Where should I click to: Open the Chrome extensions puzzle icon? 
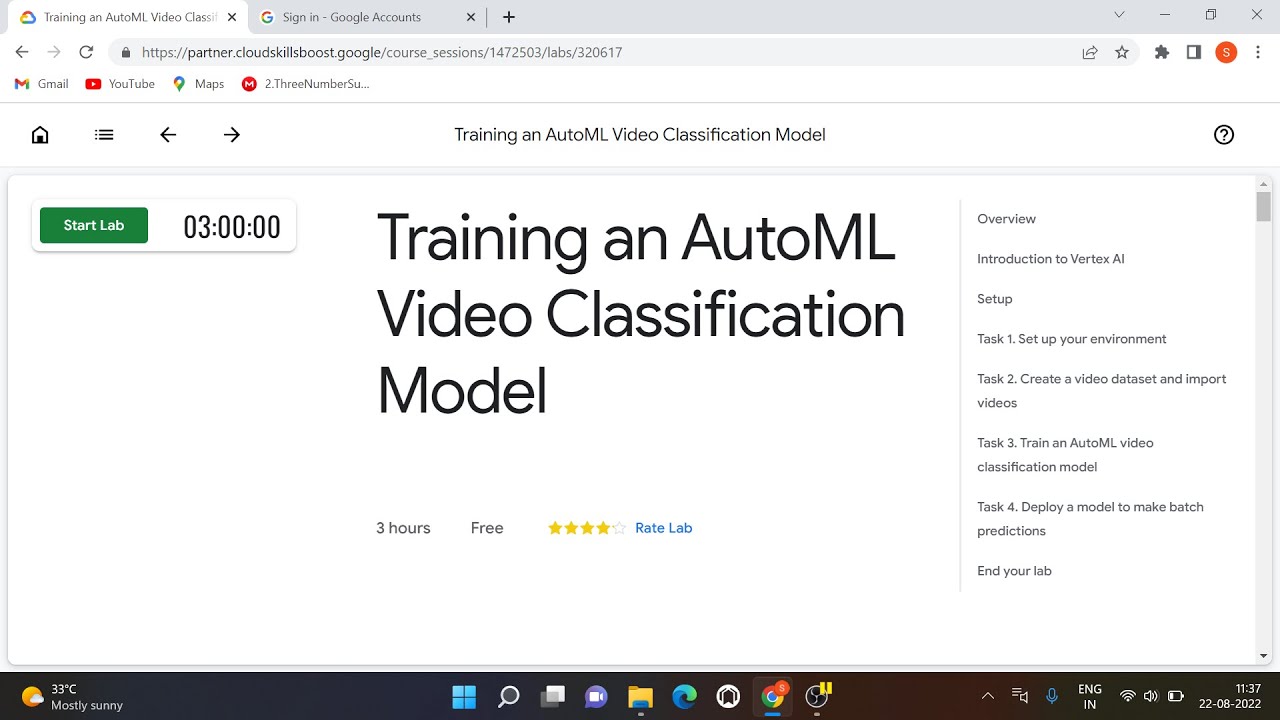(1162, 52)
